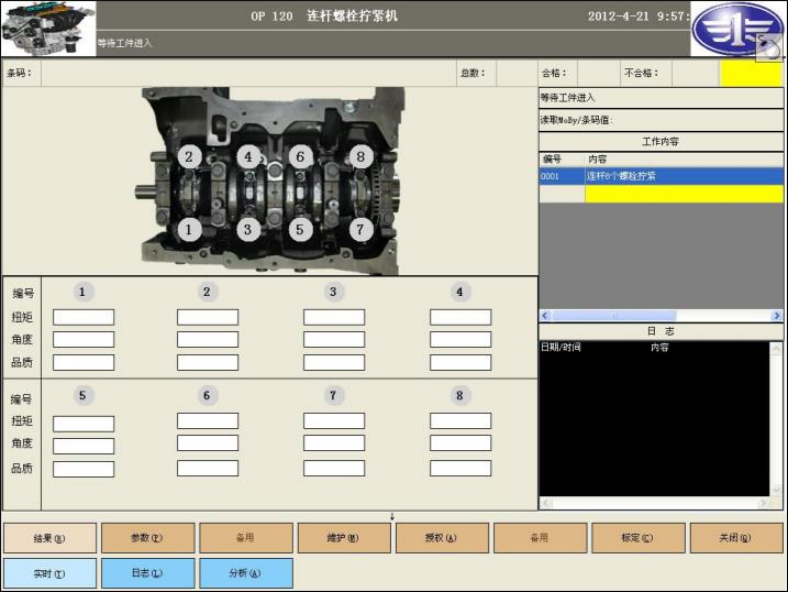This screenshot has width=788, height=592.
Task: Click the 角度 field for bolt 1
Action: coord(83,339)
